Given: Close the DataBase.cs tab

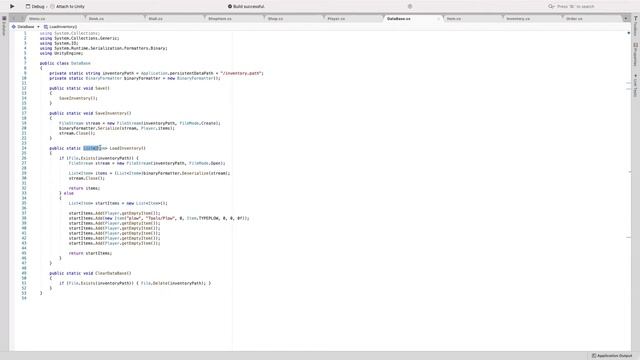Looking at the screenshot, I should (439, 19).
